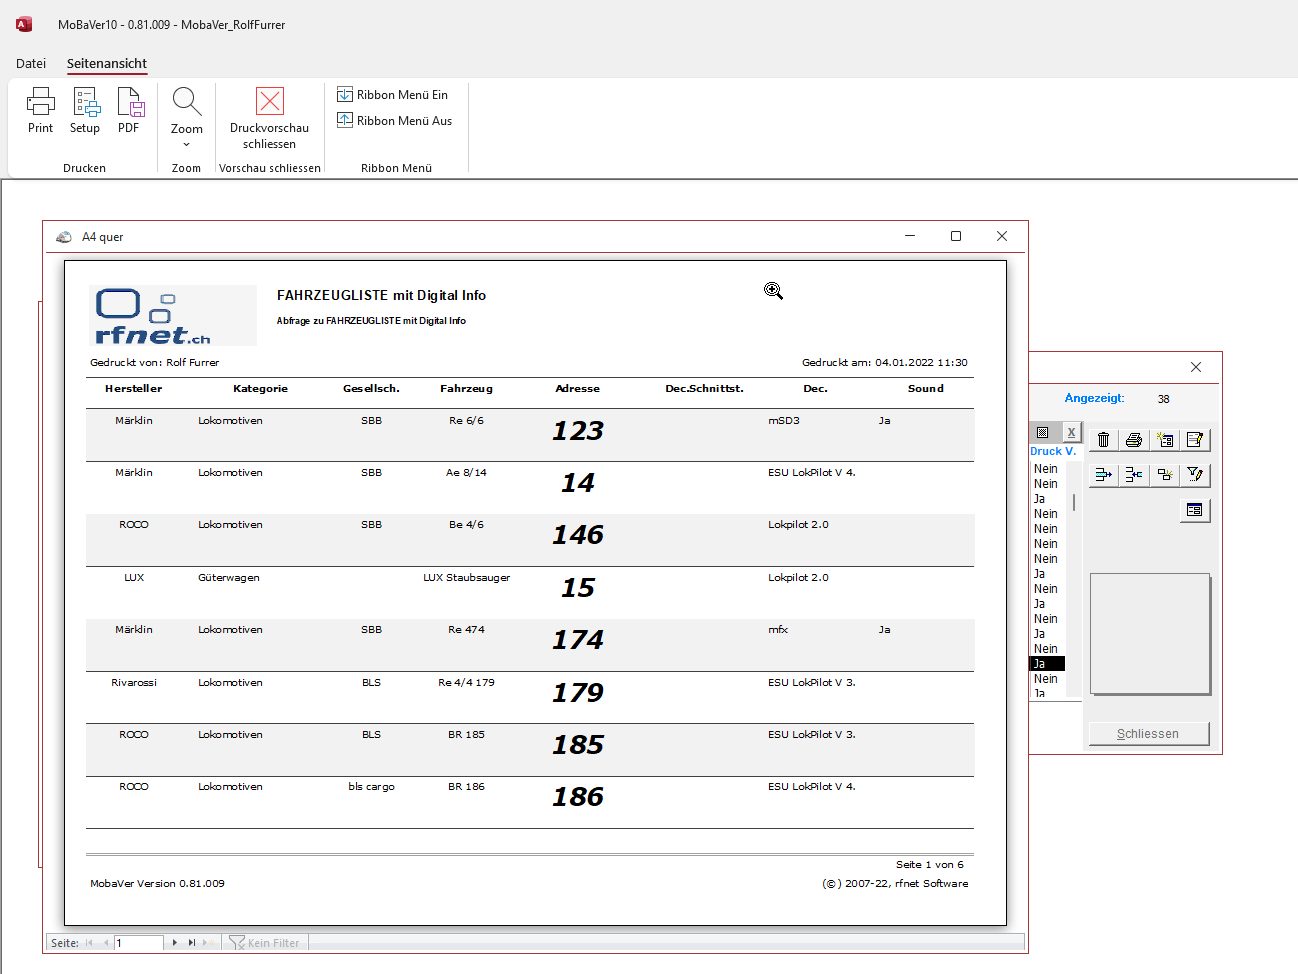The width and height of the screenshot is (1298, 974).
Task: Close the A4 quer preview window
Action: 1002,236
